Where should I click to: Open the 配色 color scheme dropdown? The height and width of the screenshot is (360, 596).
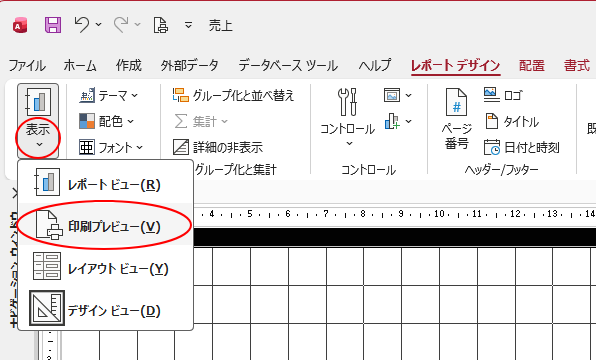click(106, 121)
